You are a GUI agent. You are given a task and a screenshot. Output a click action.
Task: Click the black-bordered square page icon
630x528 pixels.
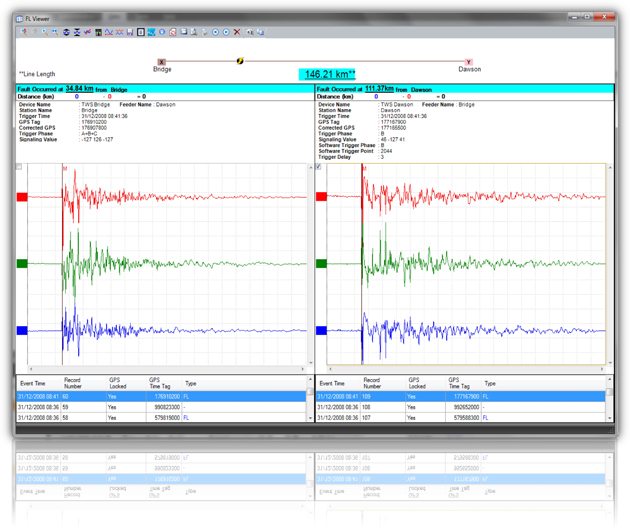click(141, 32)
